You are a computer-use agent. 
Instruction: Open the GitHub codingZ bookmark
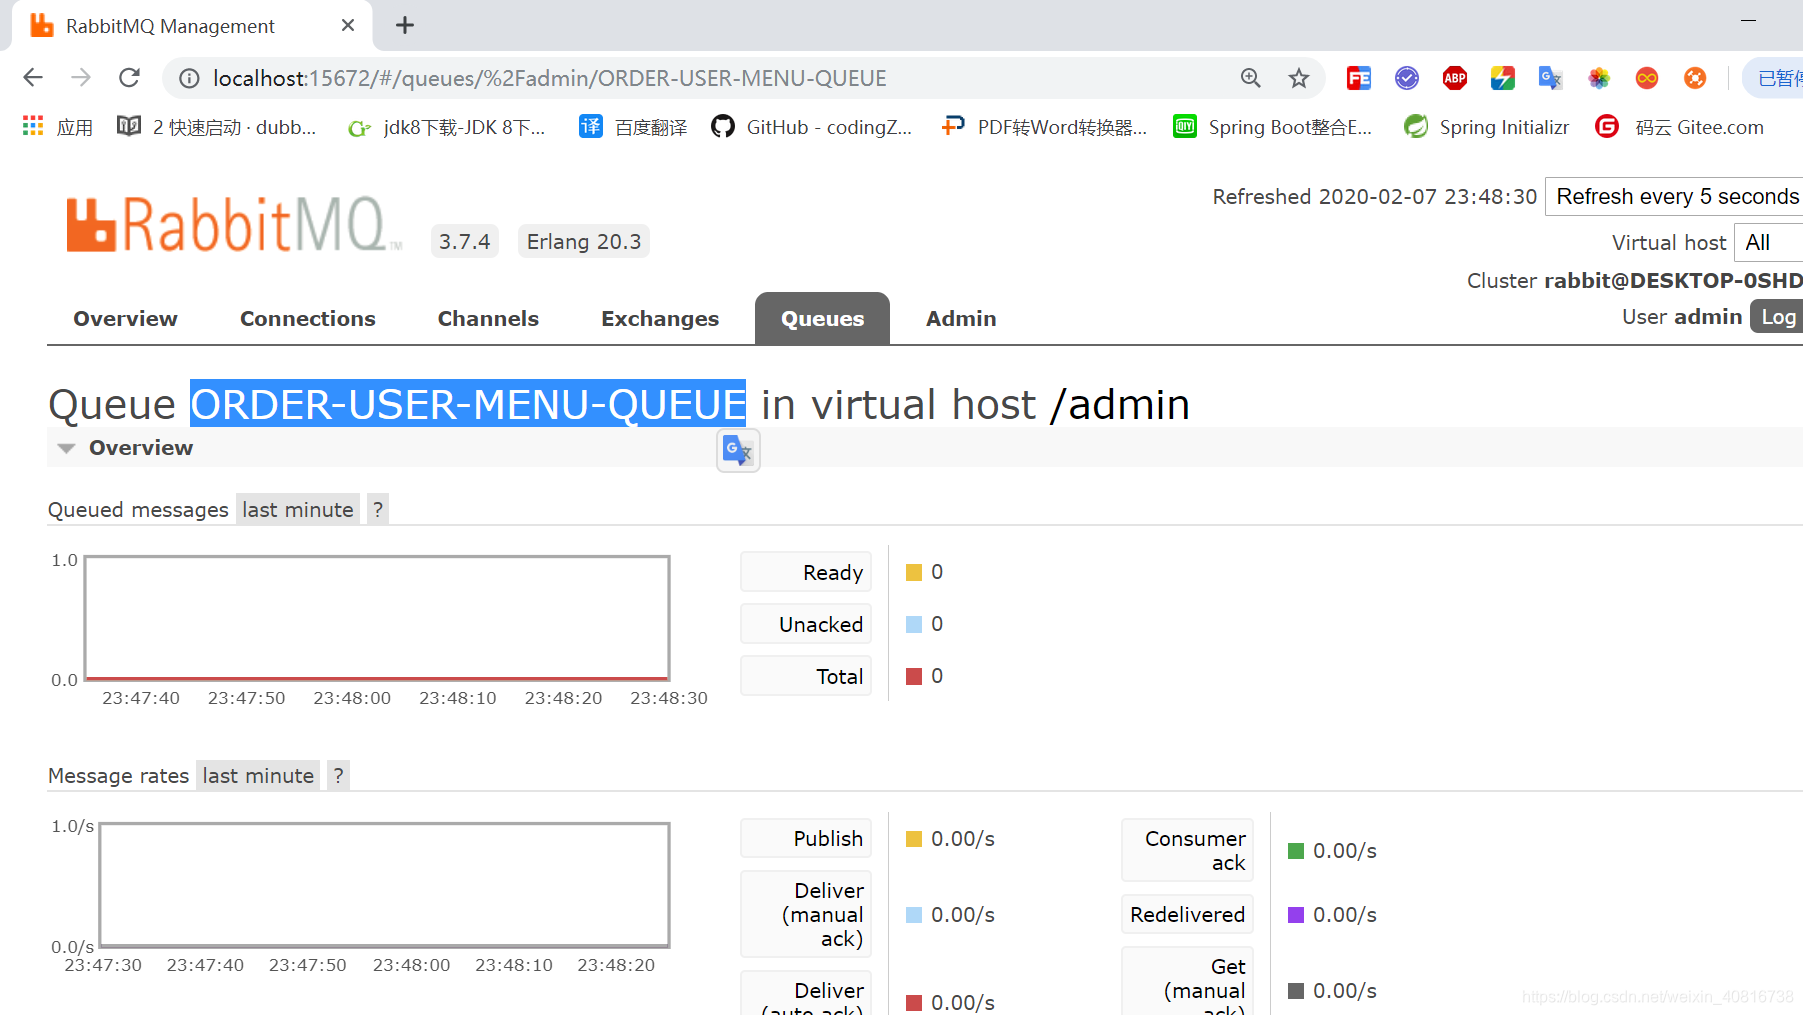coord(812,127)
